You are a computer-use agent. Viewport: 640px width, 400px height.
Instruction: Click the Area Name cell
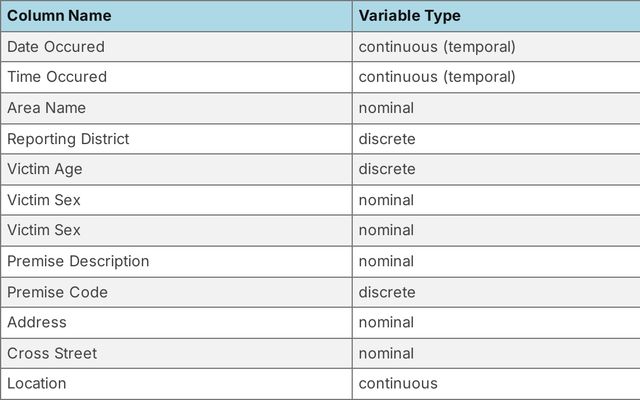click(47, 108)
